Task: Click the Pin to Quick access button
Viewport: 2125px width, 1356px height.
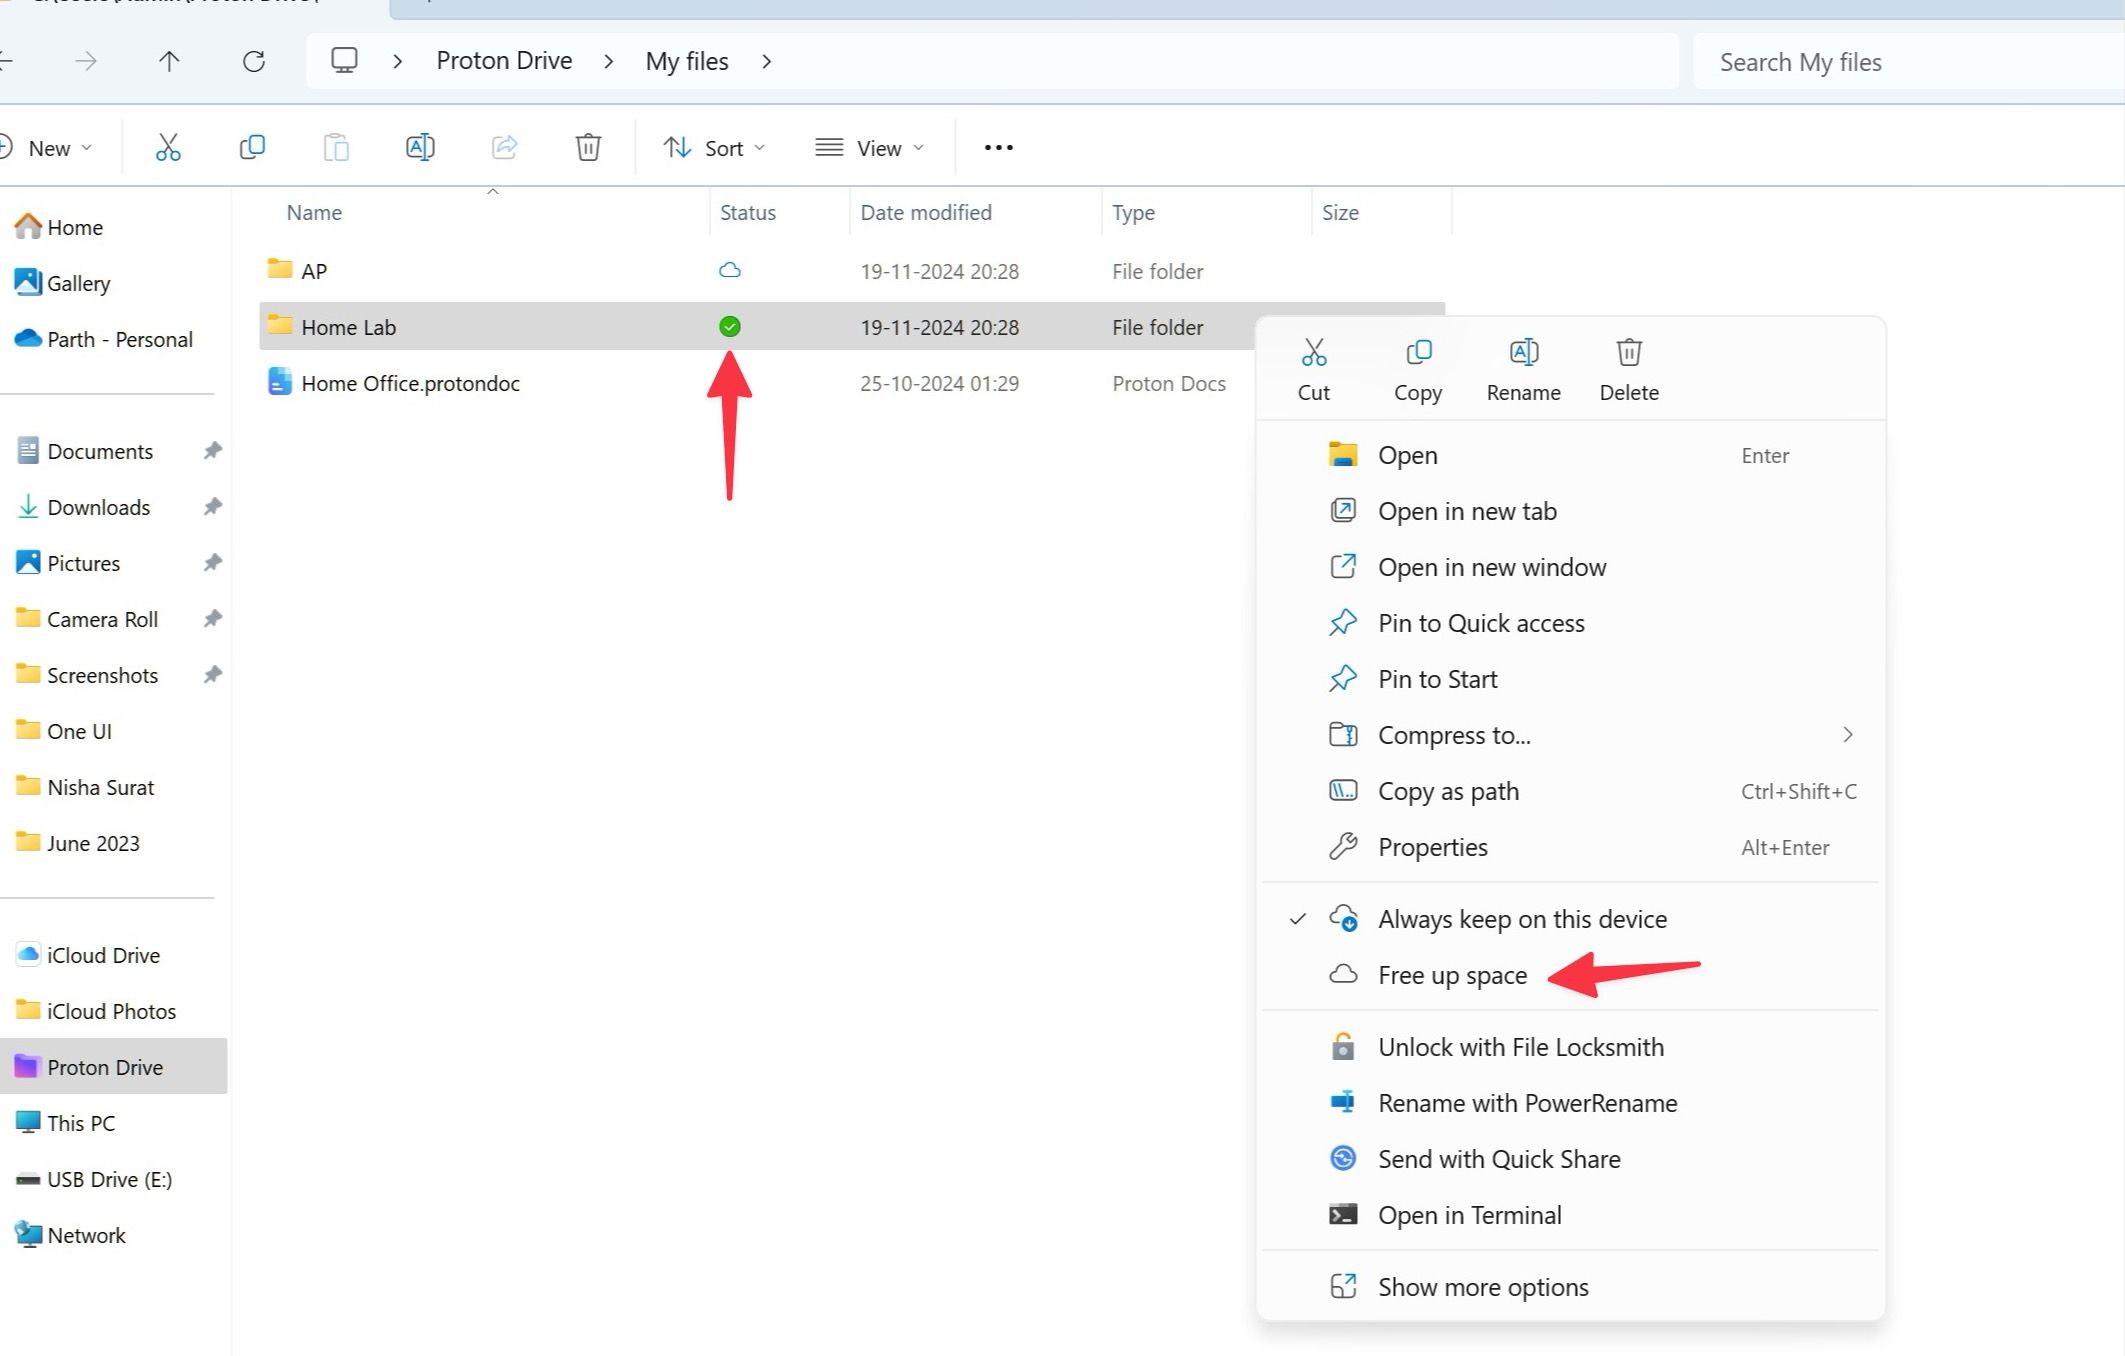Action: 1481,621
